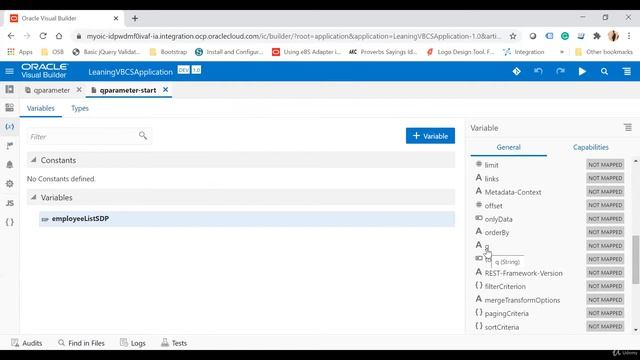Image resolution: width=640 pixels, height=360 pixels.
Task: Click NOT MAPPED for limit
Action: tap(605, 164)
